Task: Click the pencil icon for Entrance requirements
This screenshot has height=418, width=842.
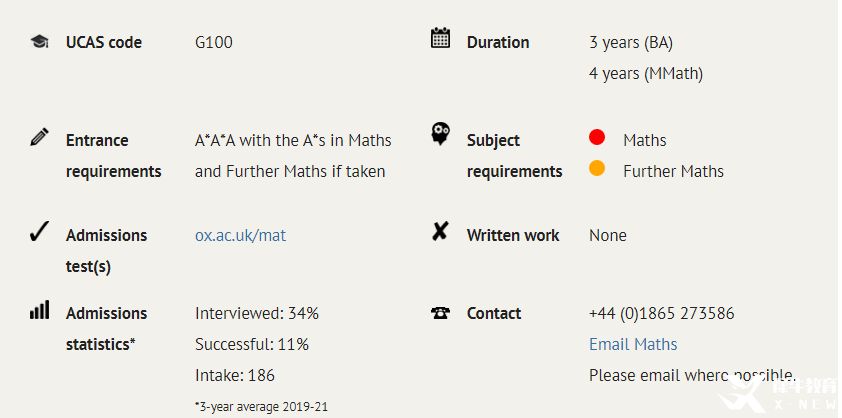Action: click(x=39, y=136)
